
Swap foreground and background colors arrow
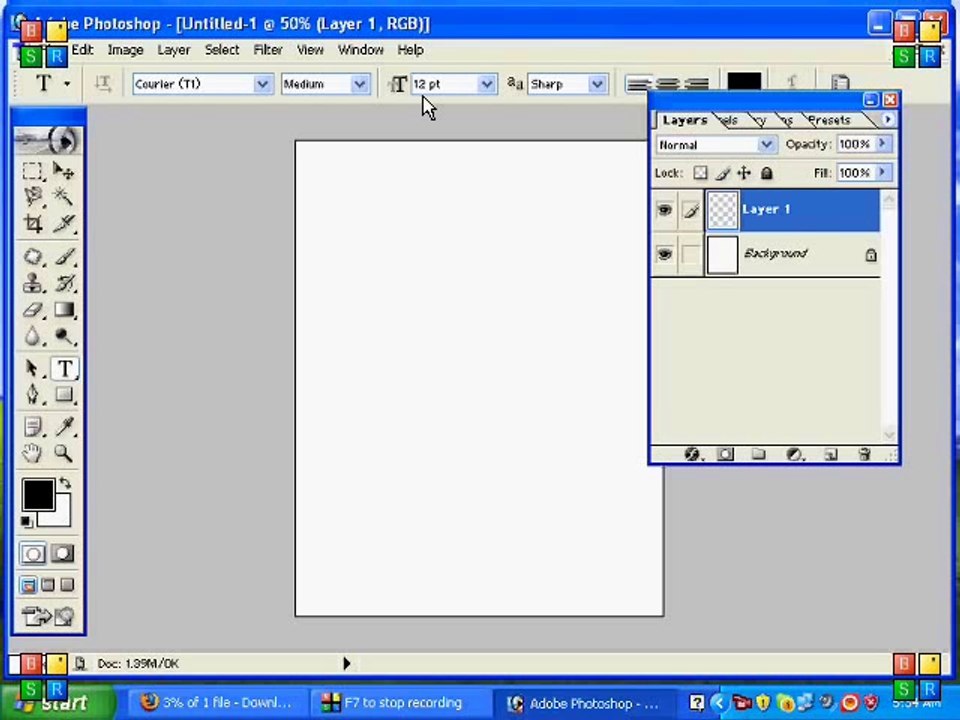tap(65, 483)
